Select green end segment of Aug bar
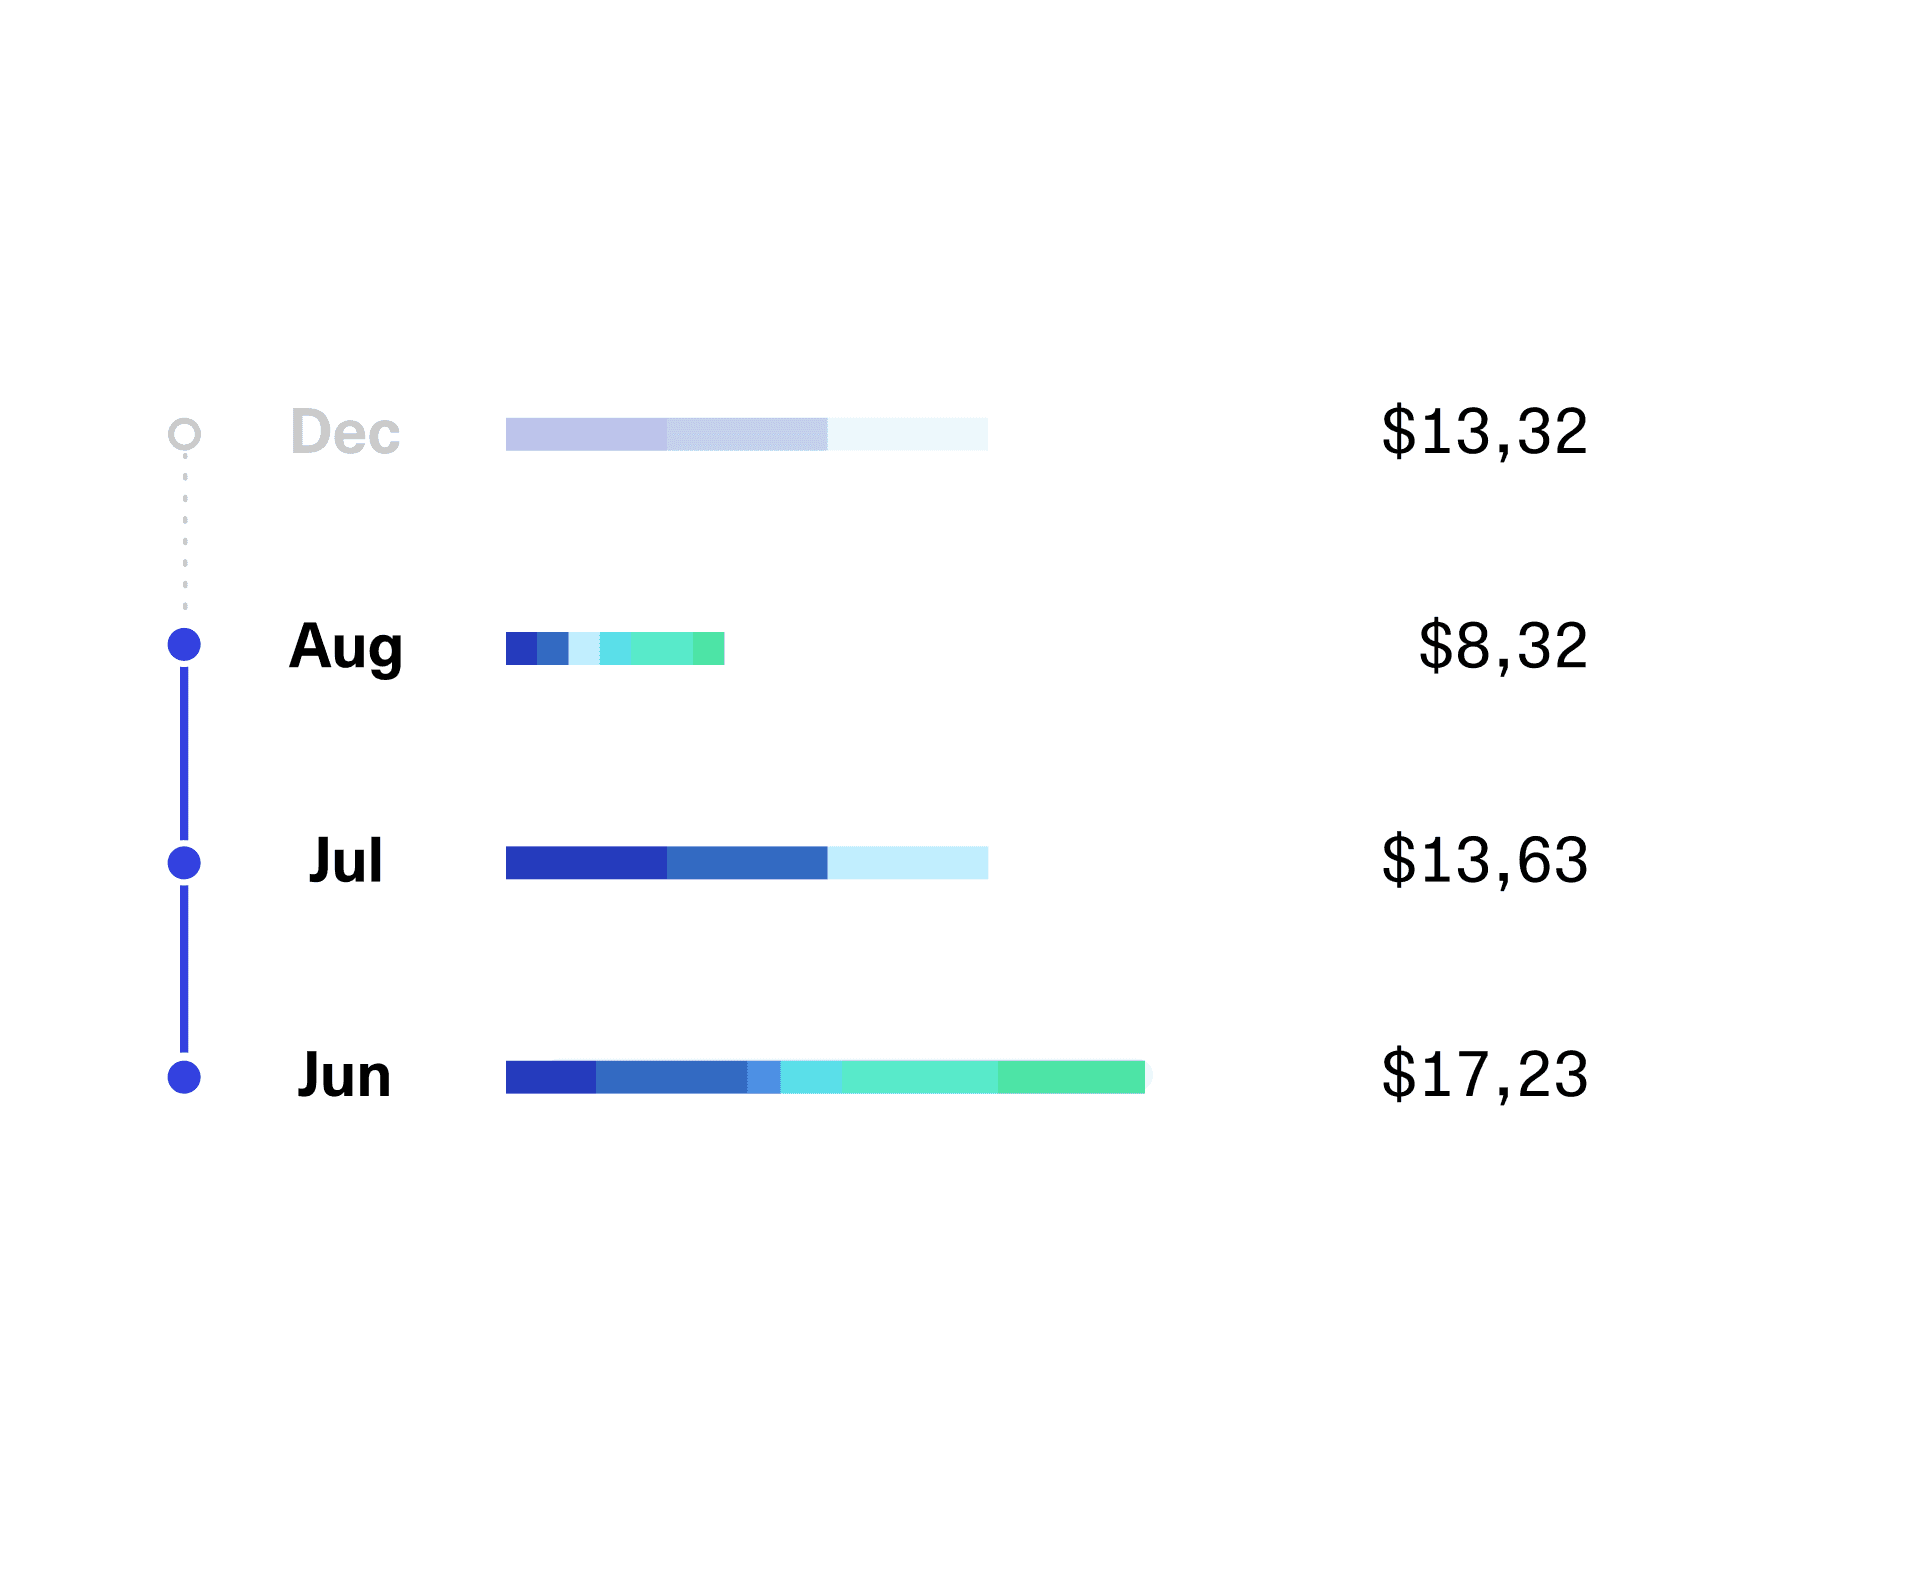This screenshot has width=1920, height=1587. (x=709, y=648)
